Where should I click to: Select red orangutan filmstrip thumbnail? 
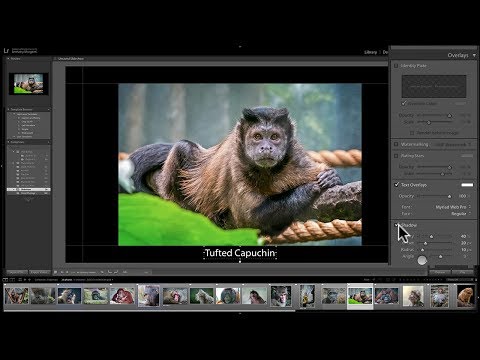pos(122,296)
